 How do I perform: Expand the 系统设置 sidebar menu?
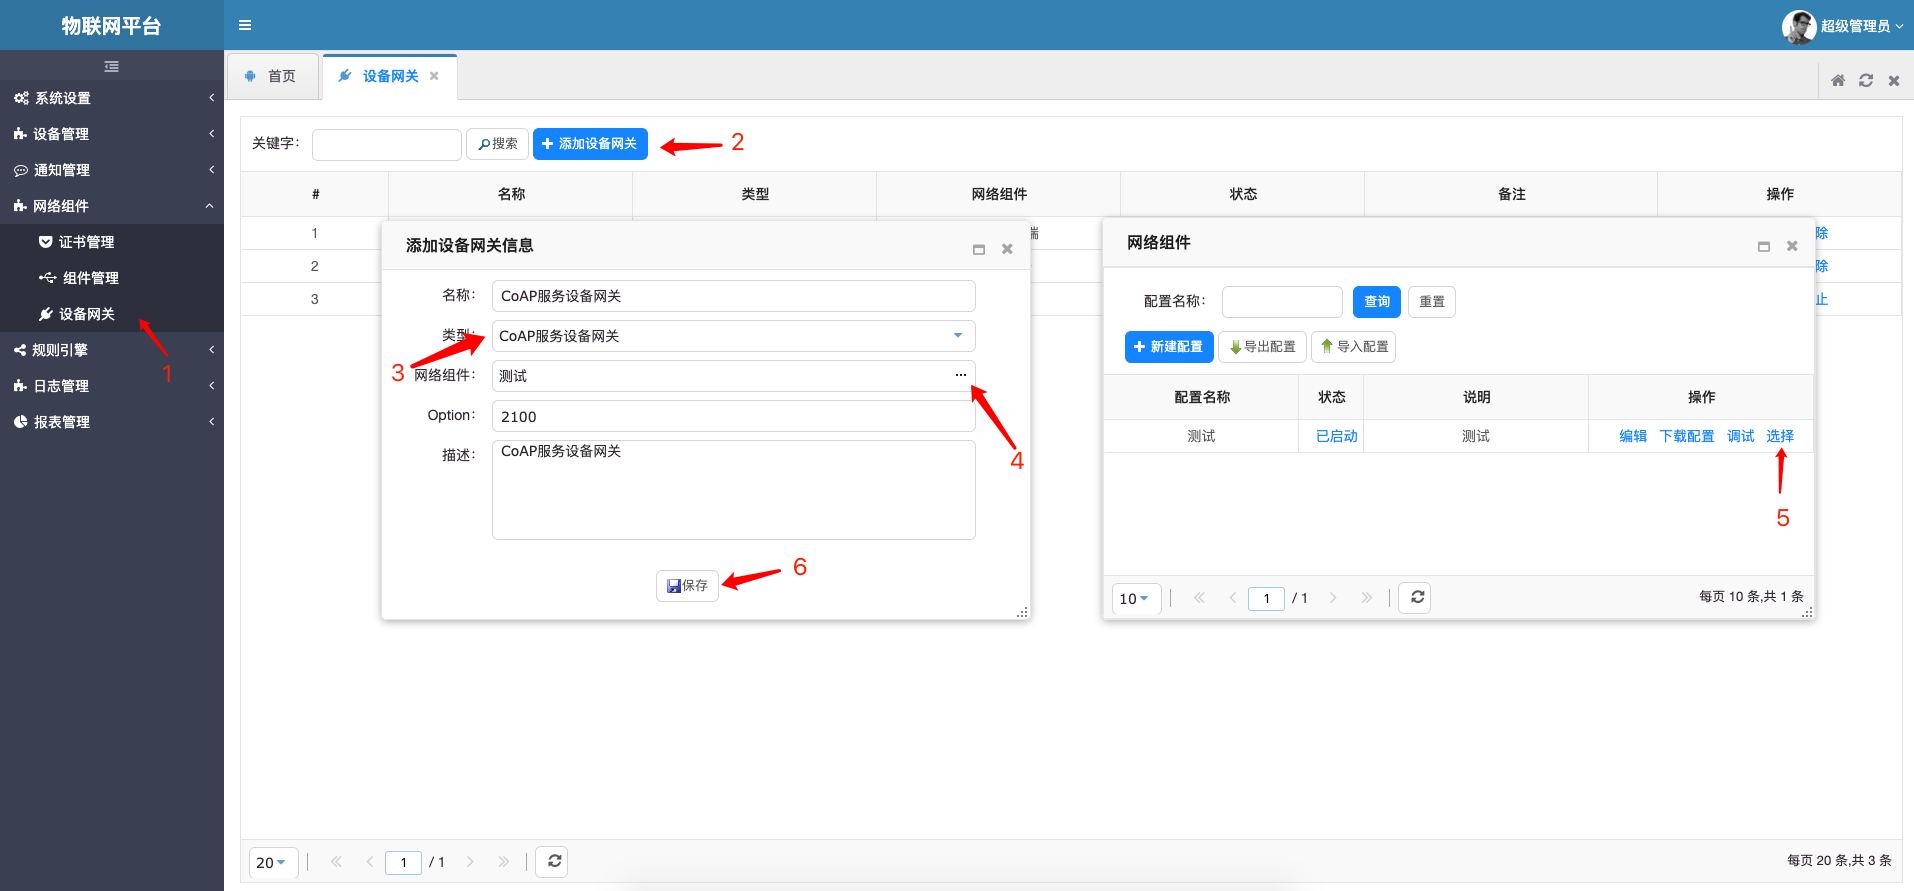click(x=112, y=98)
